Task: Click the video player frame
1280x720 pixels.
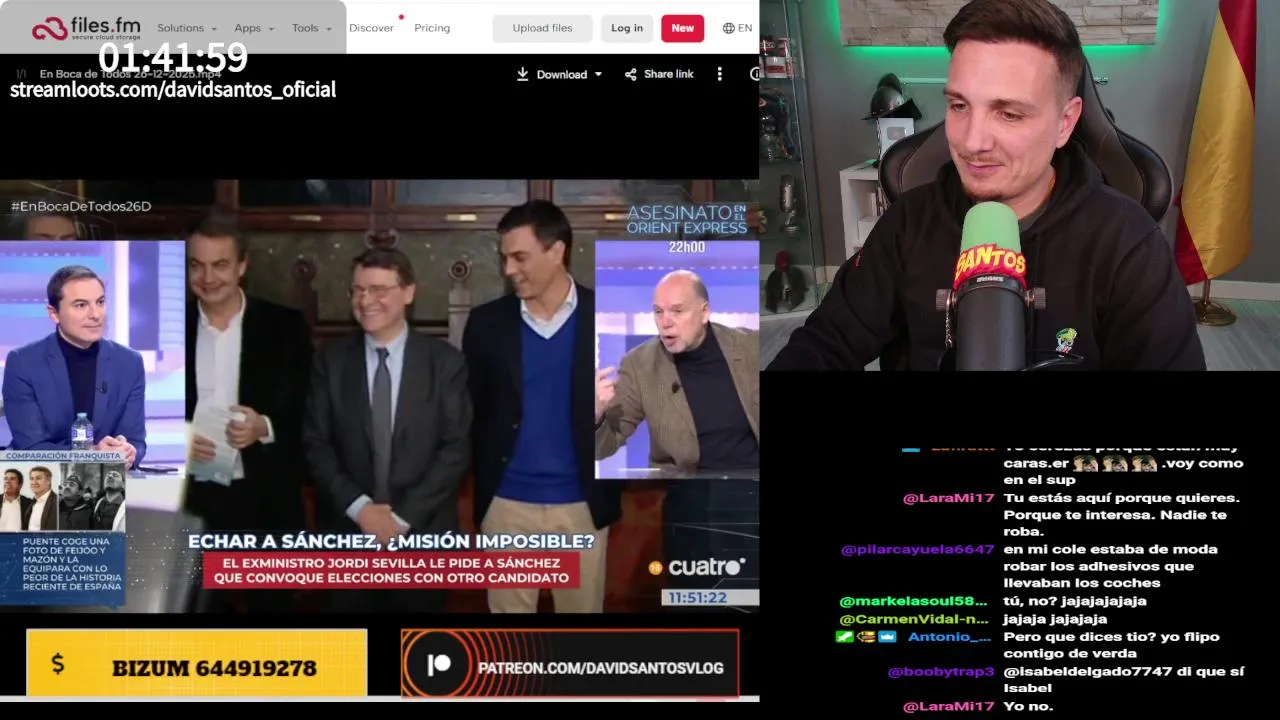Action: pos(379,396)
